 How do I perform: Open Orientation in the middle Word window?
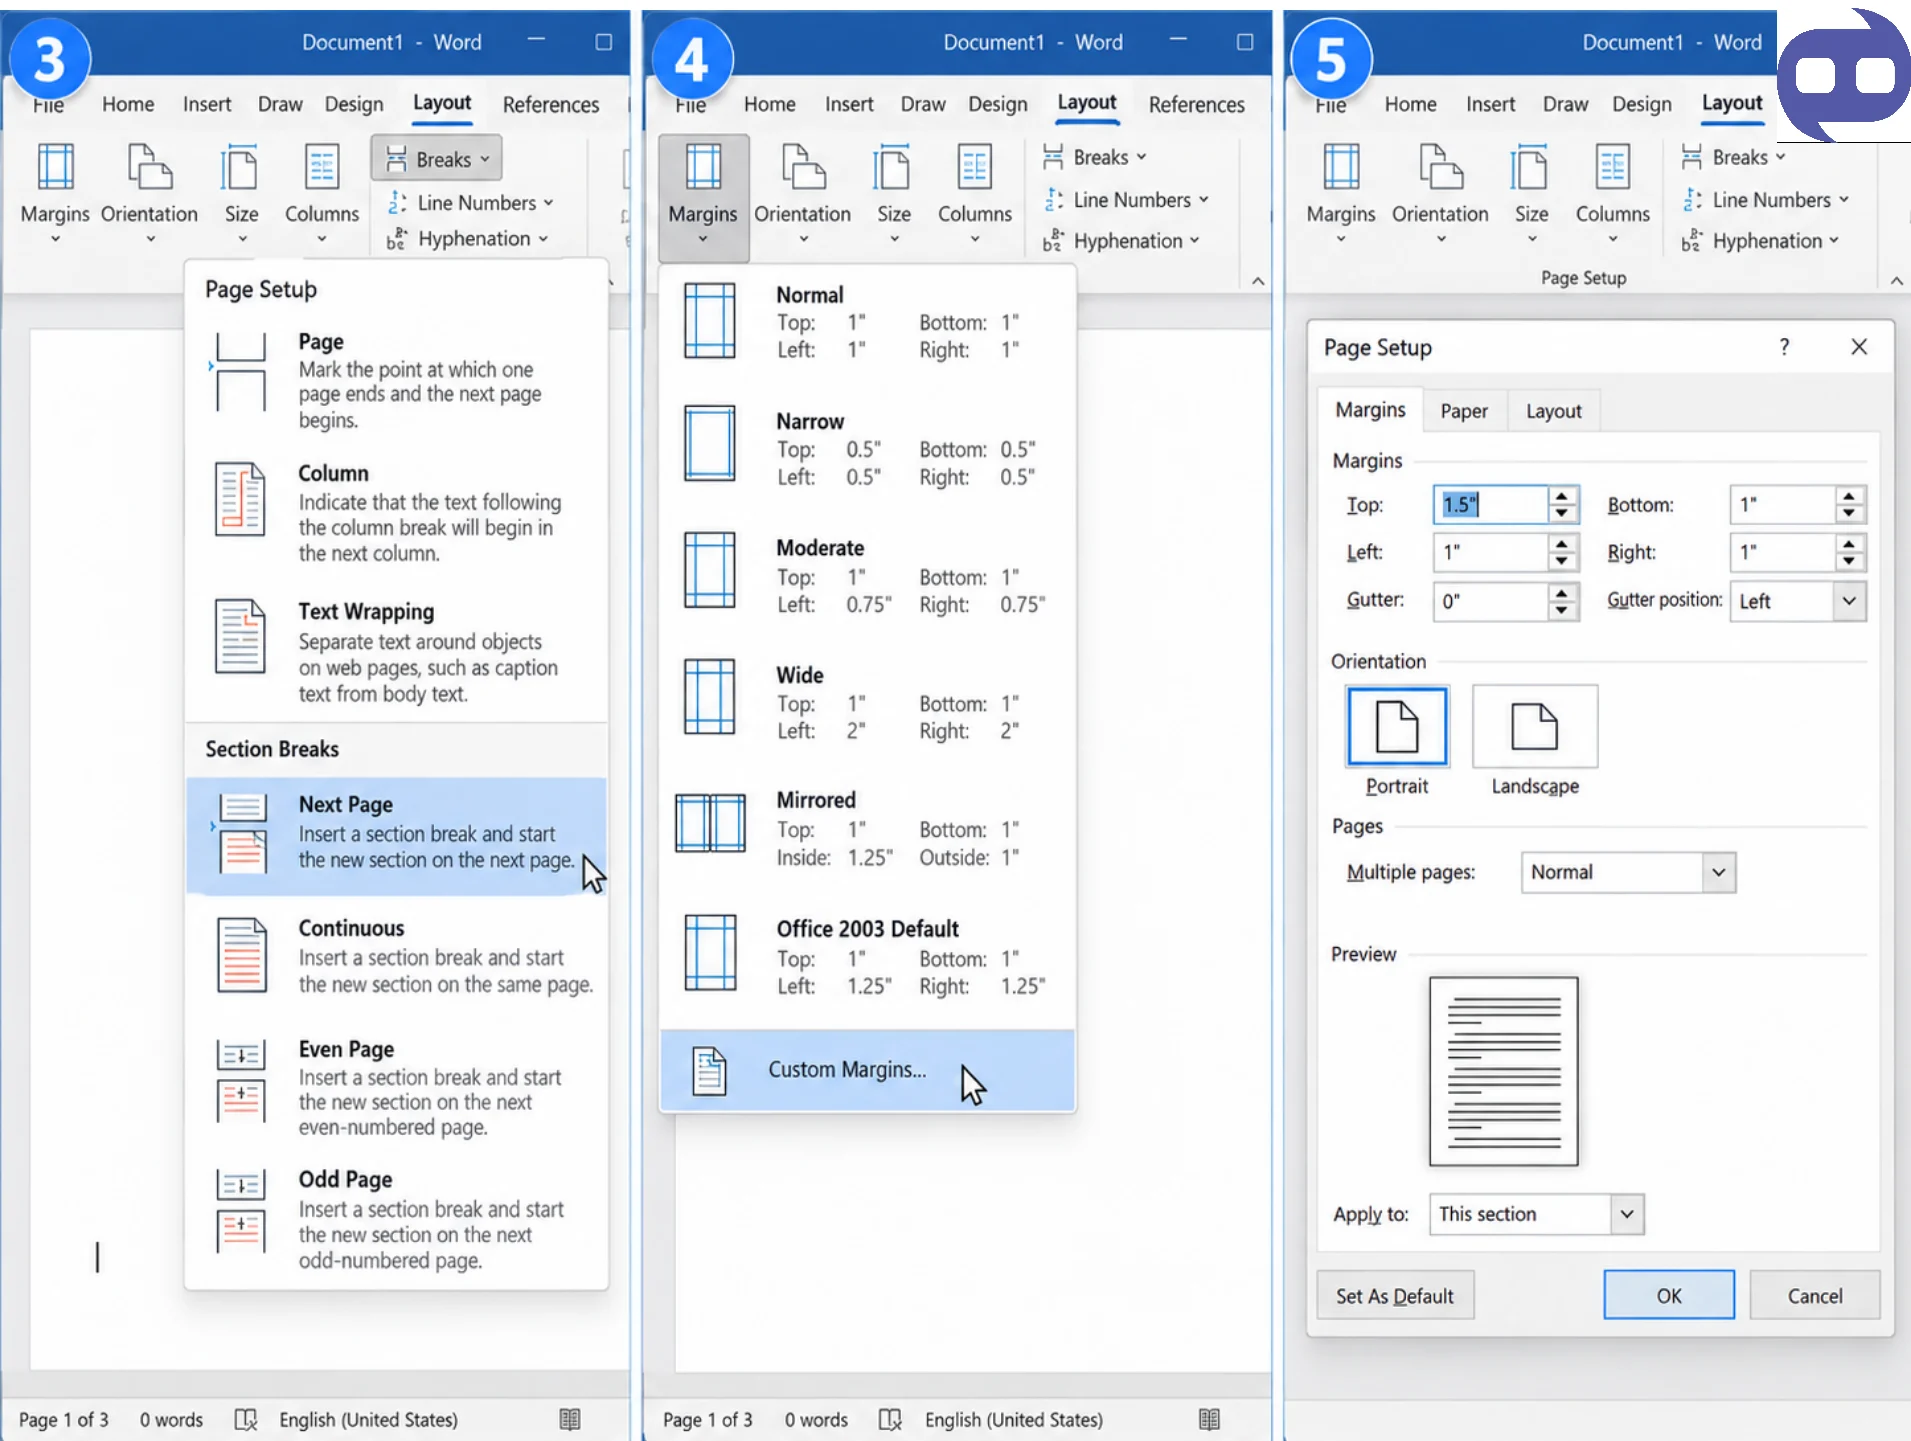coord(802,193)
